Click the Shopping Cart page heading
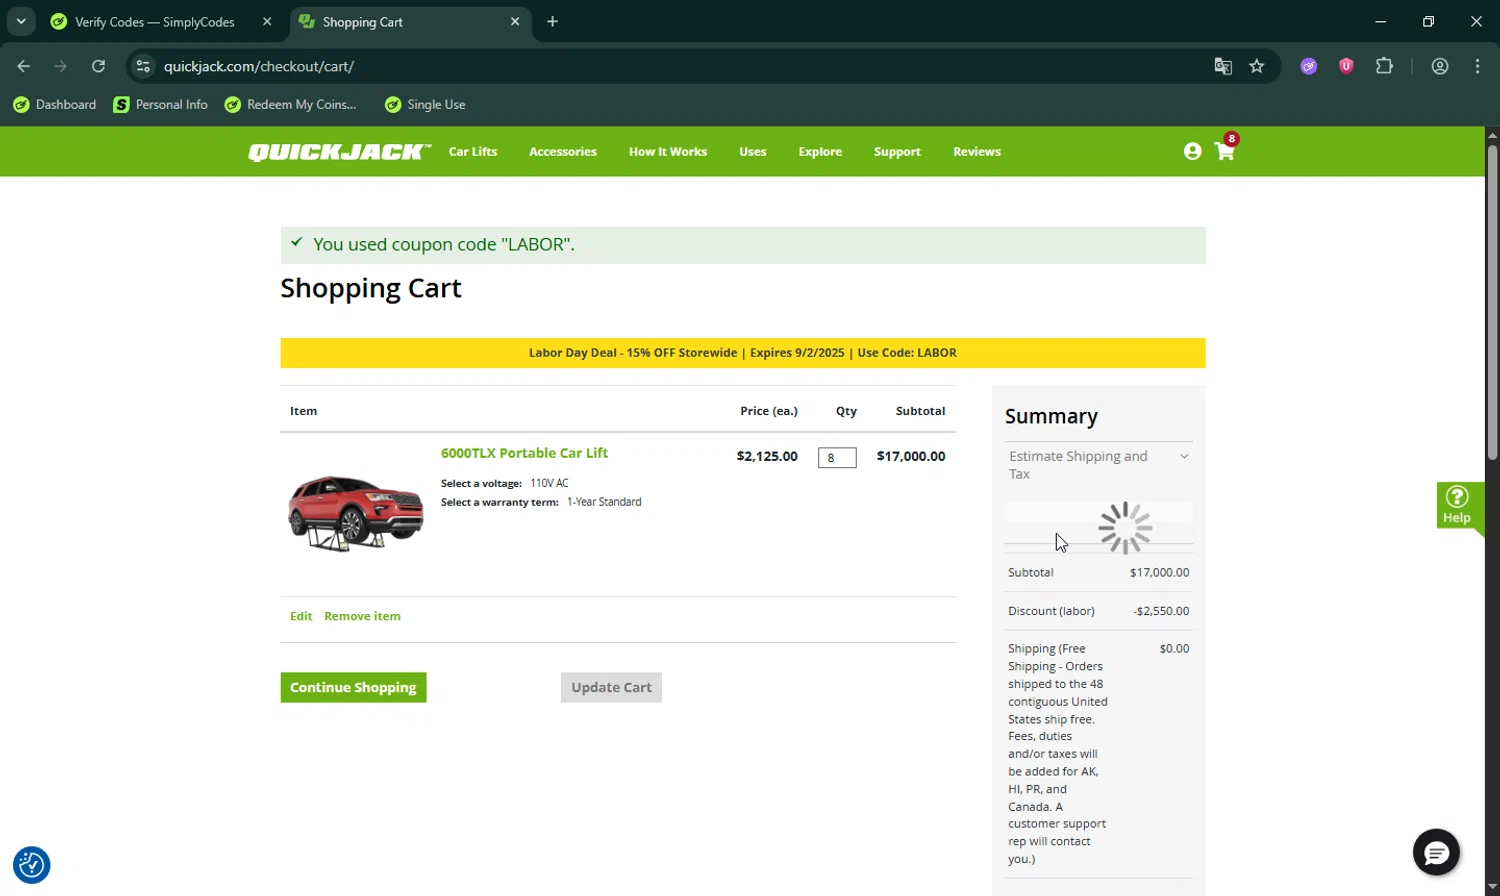Viewport: 1500px width, 896px height. pos(371,288)
